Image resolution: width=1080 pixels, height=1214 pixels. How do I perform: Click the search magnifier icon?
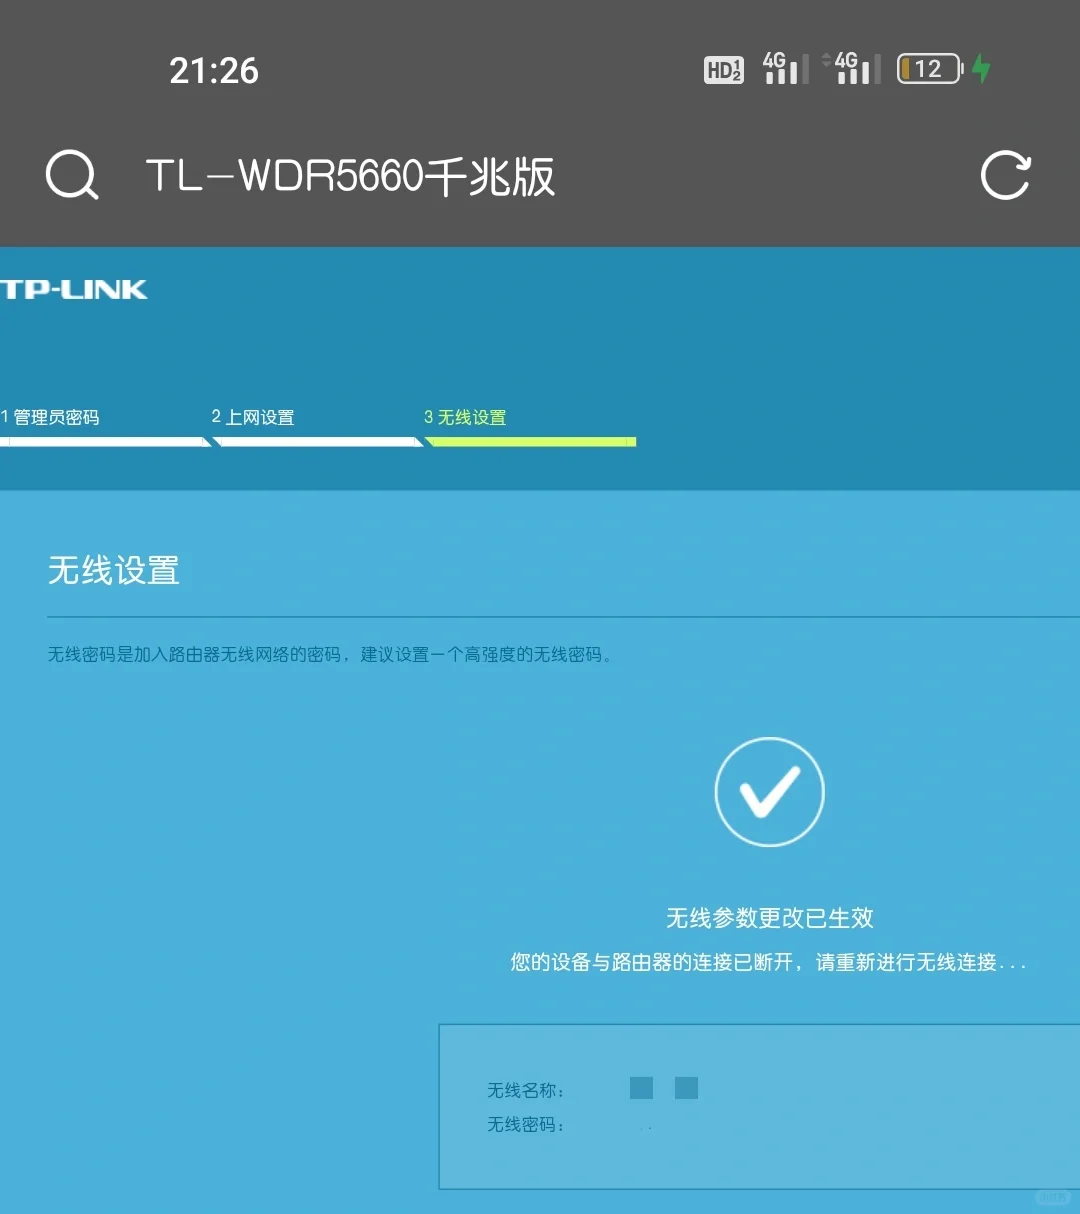(70, 175)
